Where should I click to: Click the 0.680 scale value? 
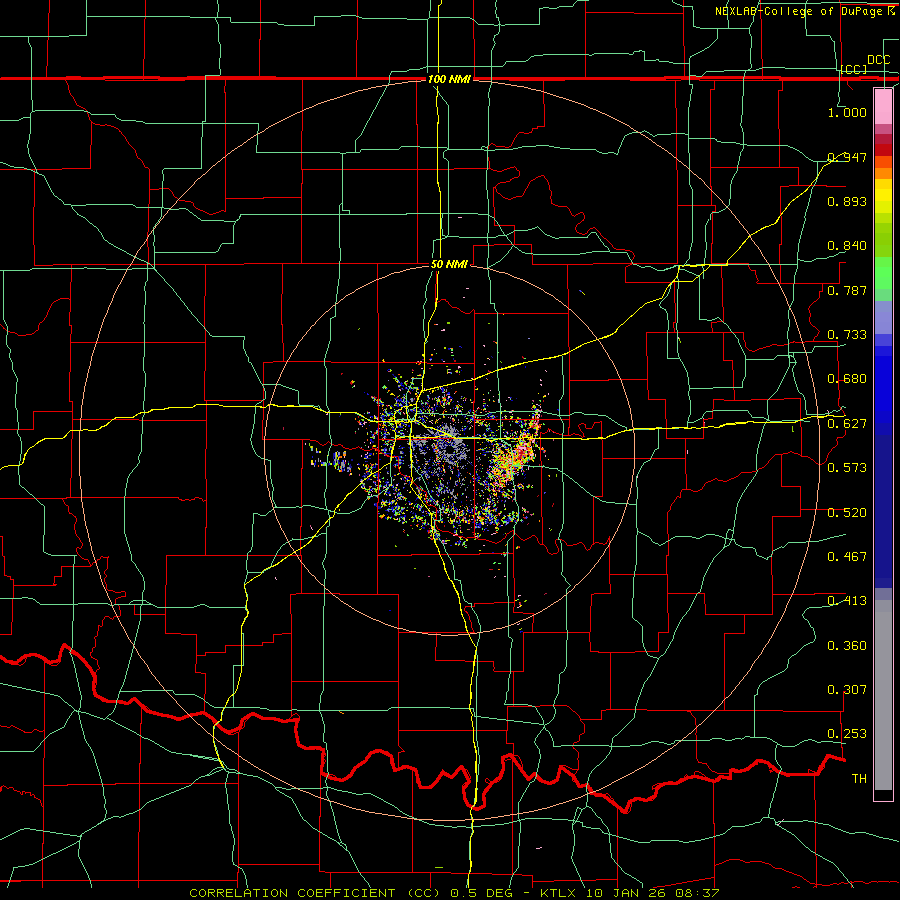click(847, 379)
